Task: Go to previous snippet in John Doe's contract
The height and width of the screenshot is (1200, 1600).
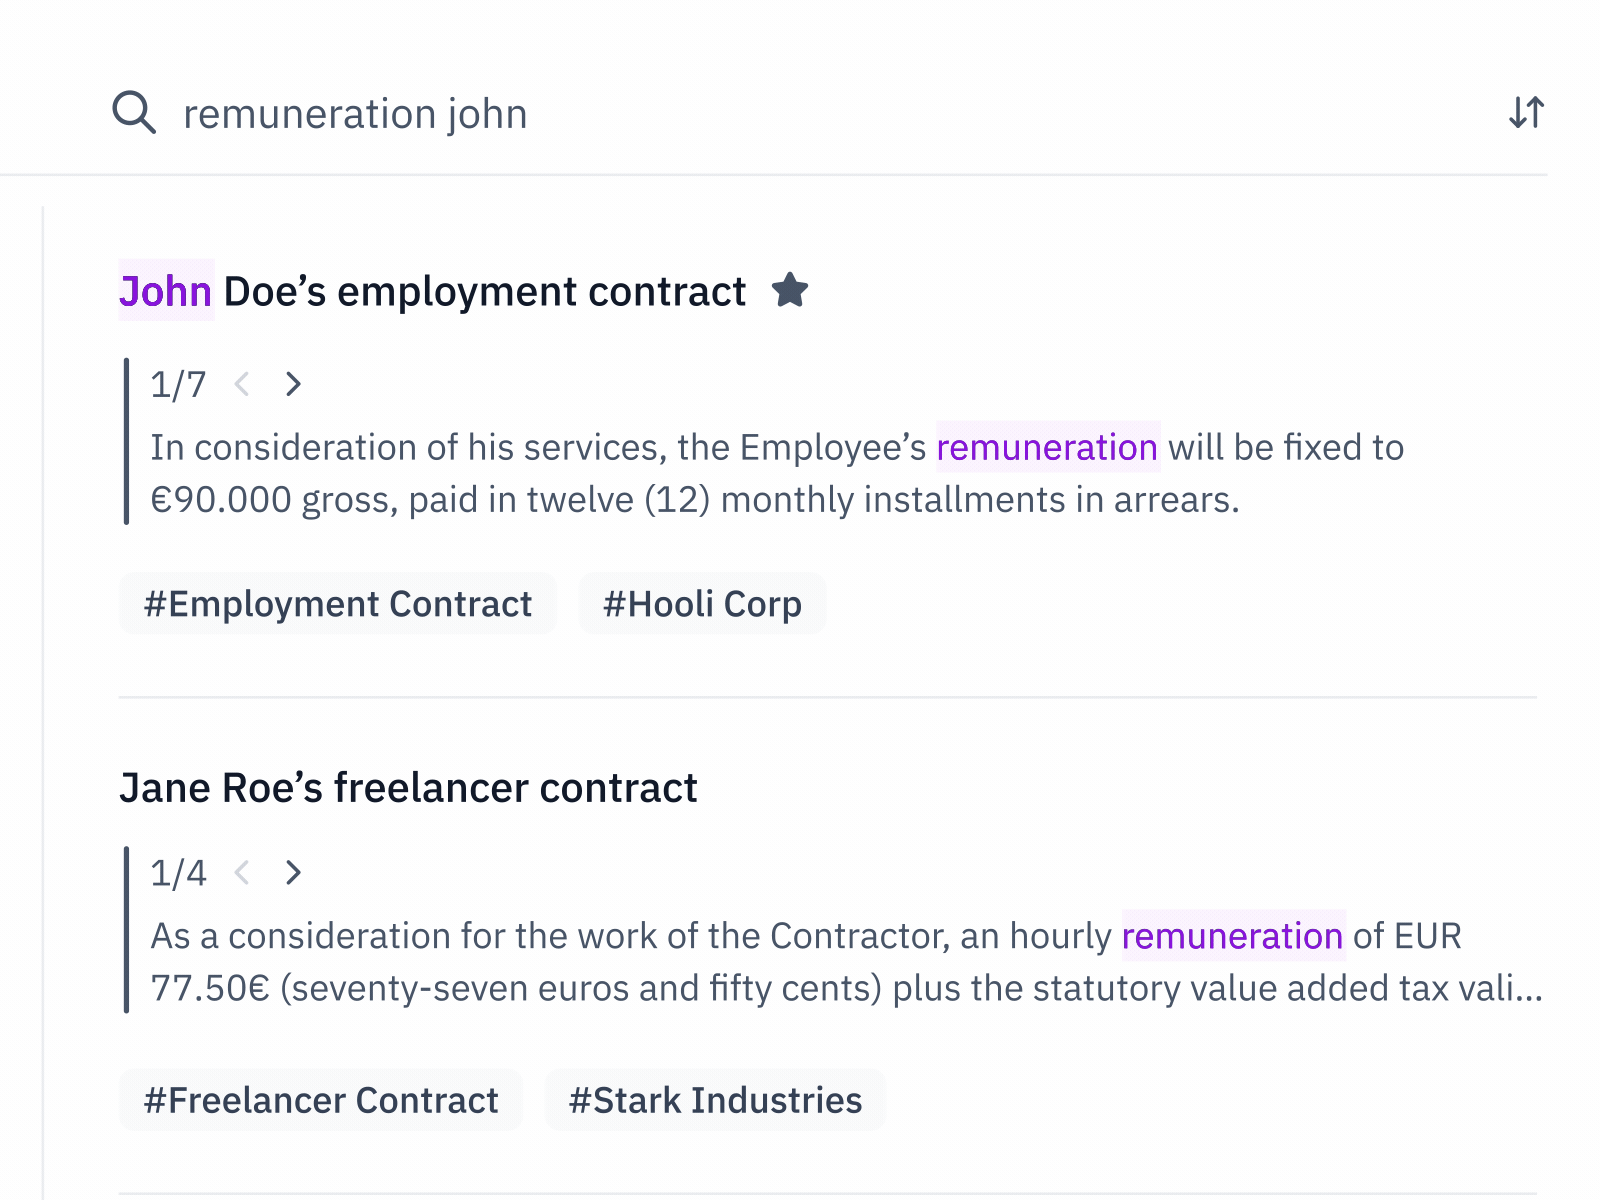Action: [x=242, y=384]
